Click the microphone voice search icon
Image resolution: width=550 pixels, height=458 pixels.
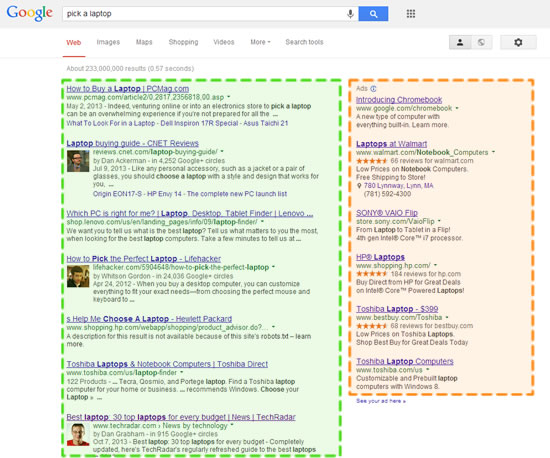pyautogui.click(x=350, y=14)
